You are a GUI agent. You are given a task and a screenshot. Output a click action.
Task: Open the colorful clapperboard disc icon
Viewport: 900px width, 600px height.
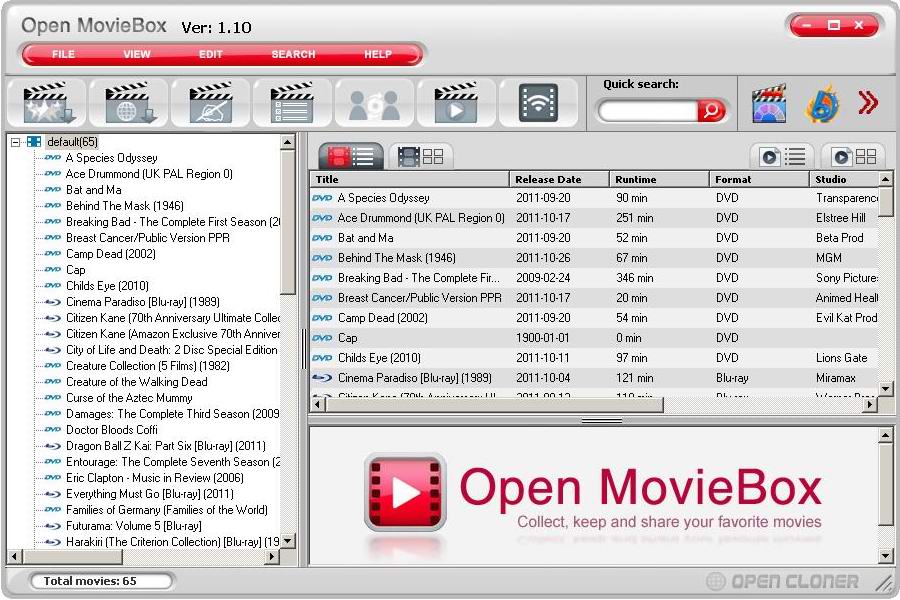769,104
